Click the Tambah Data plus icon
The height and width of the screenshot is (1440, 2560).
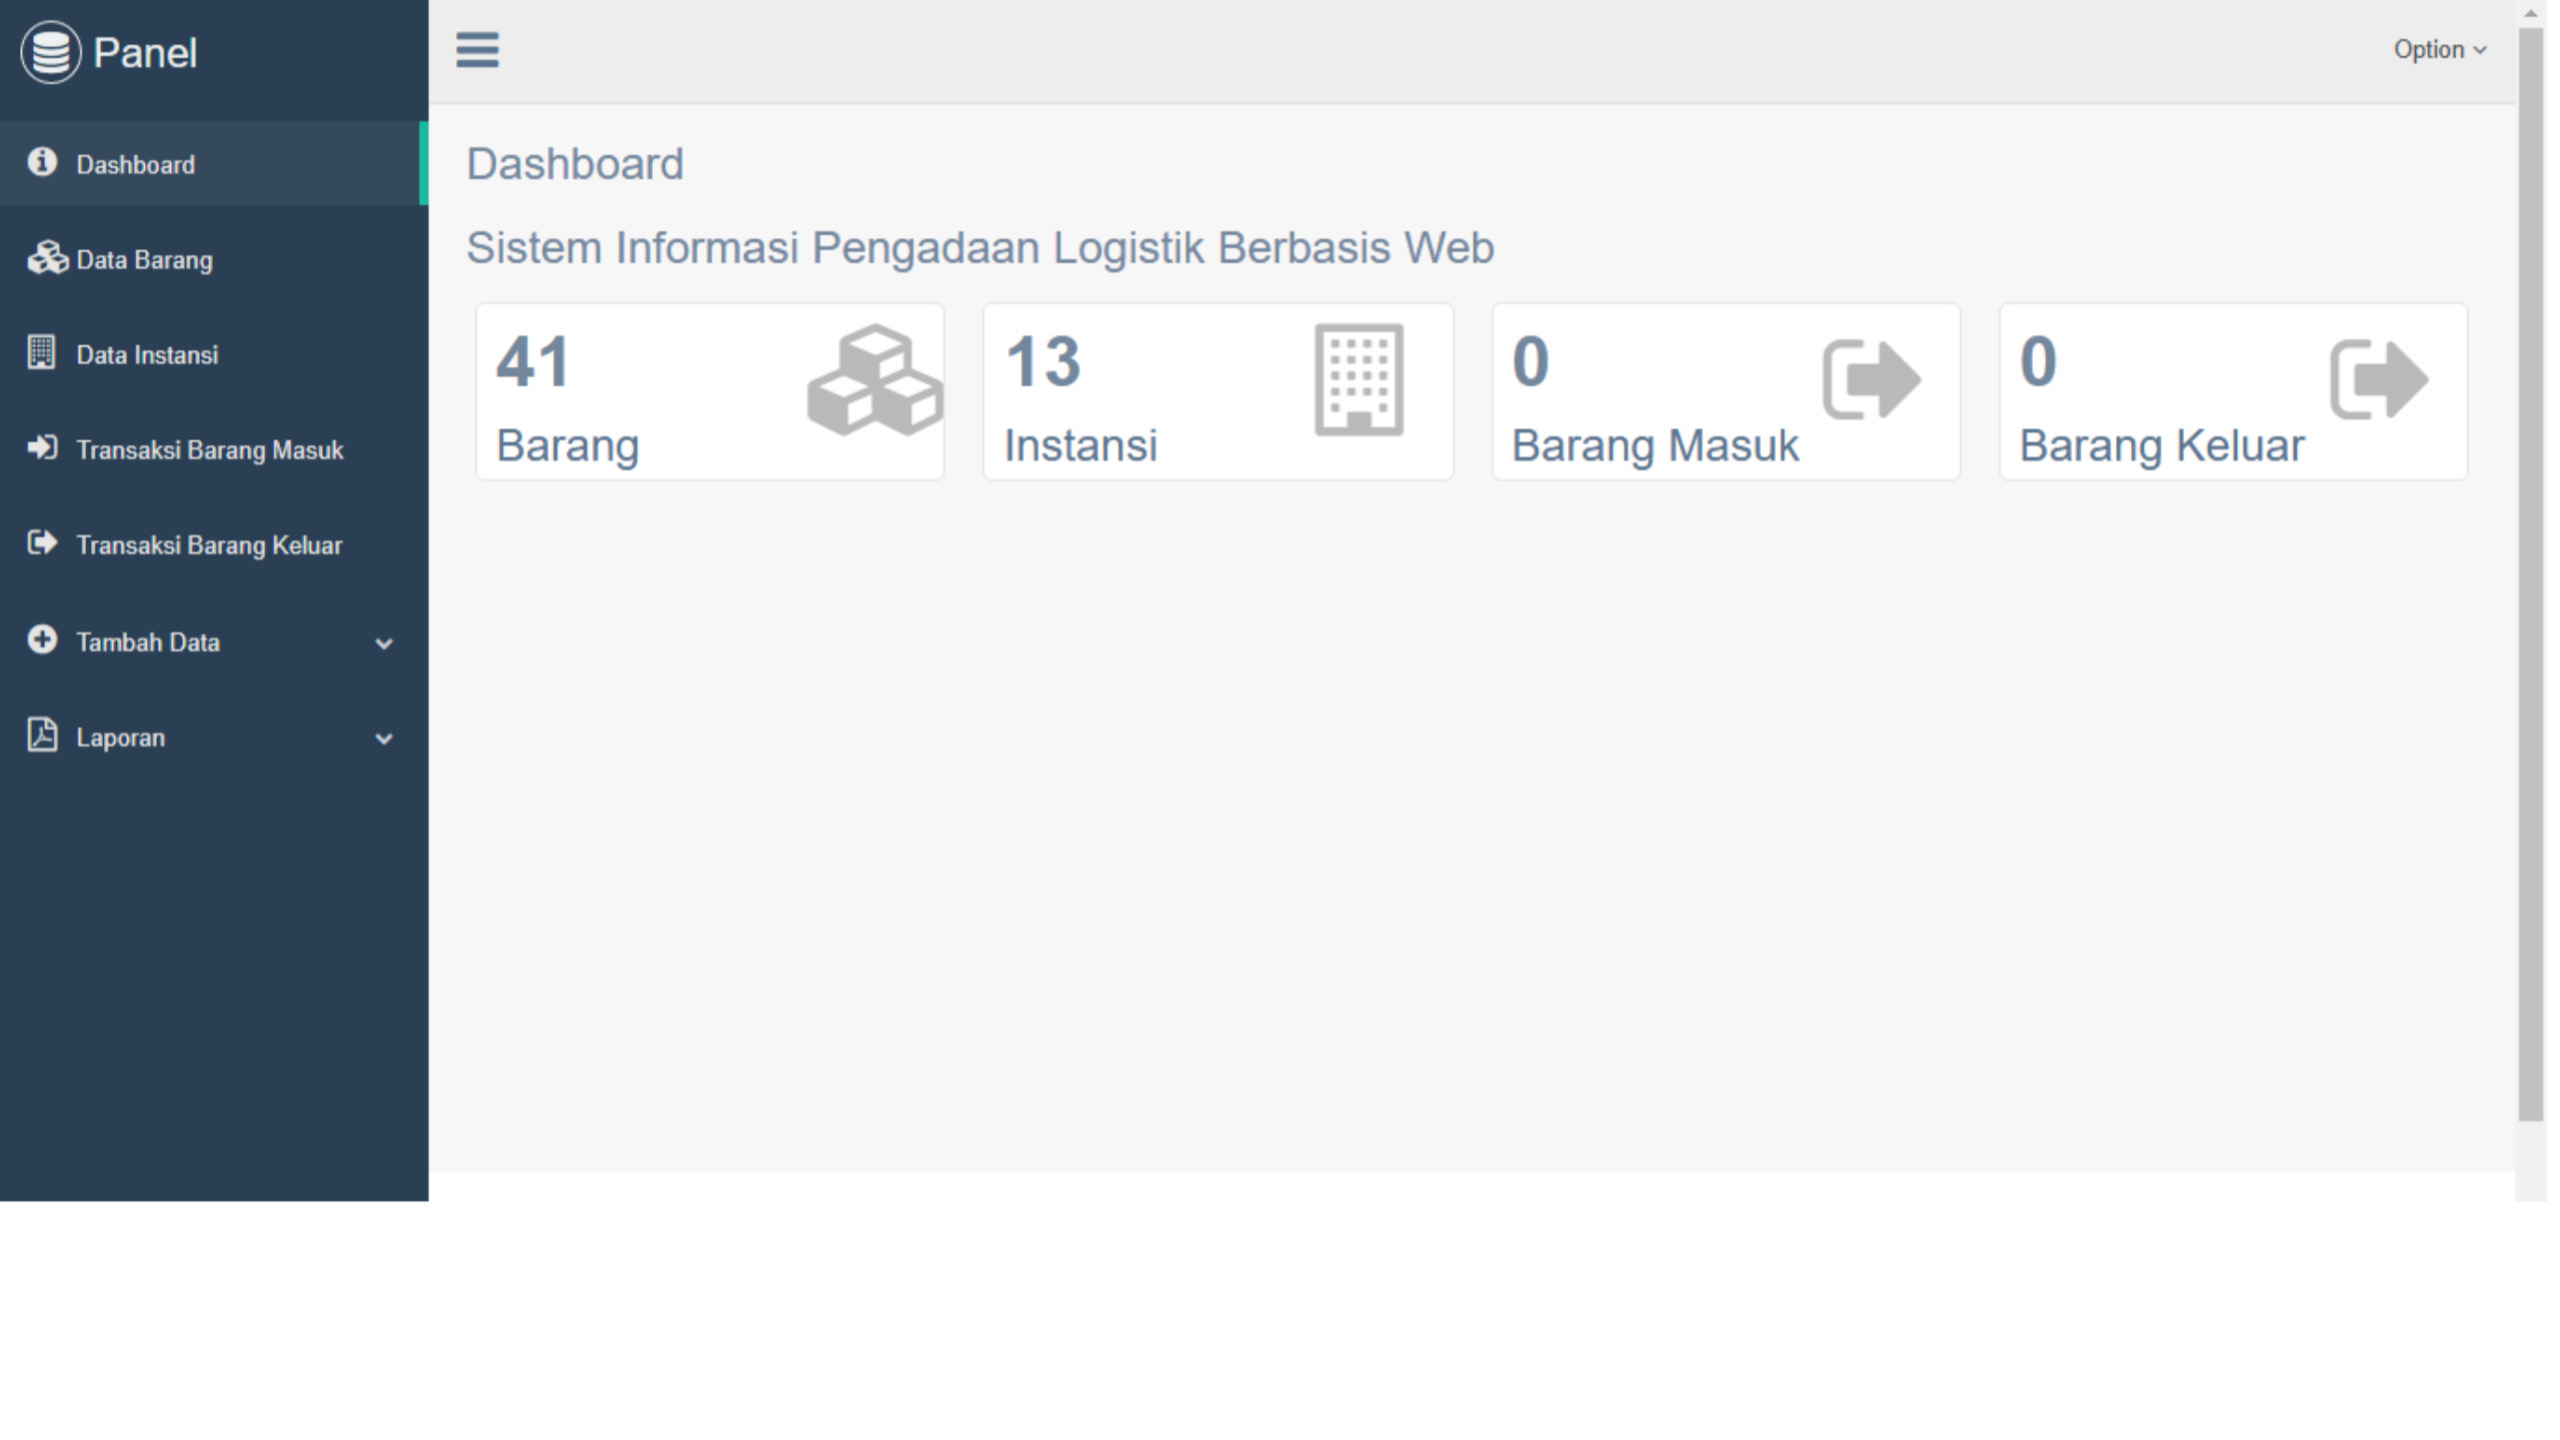click(42, 639)
